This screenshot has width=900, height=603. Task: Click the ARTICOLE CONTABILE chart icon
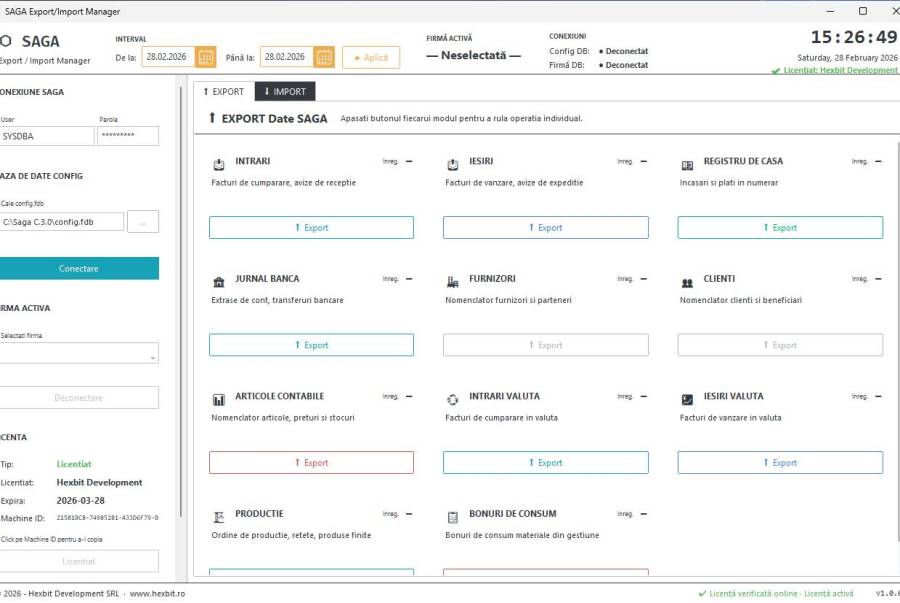[x=219, y=398]
